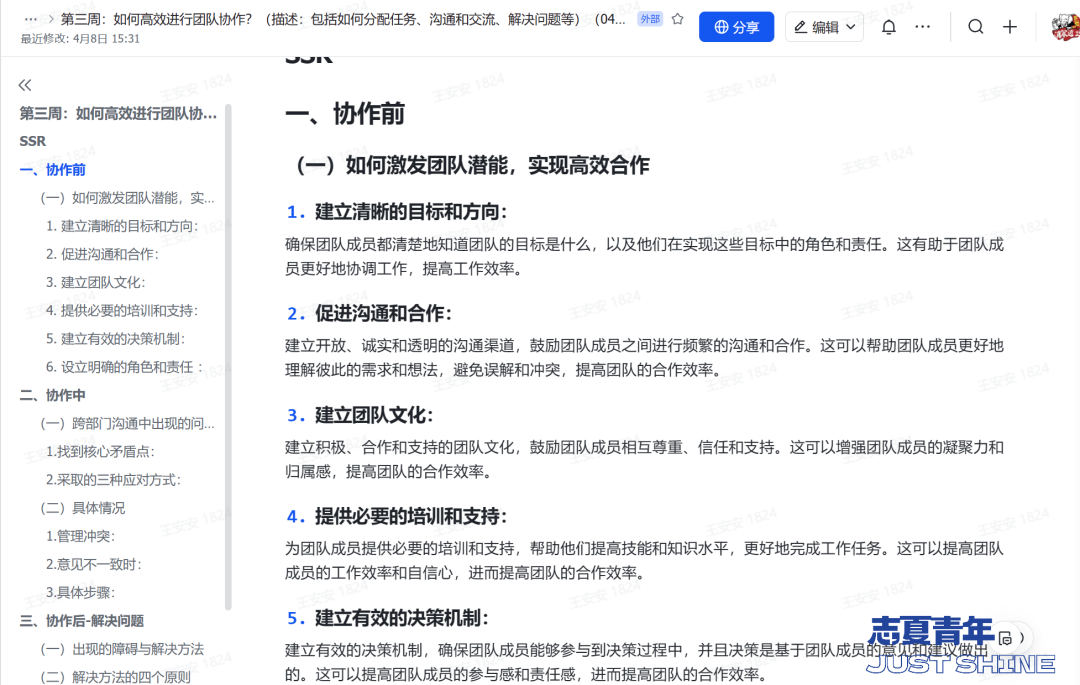Click the search magnifier icon
The height and width of the screenshot is (685, 1080).
tap(975, 27)
